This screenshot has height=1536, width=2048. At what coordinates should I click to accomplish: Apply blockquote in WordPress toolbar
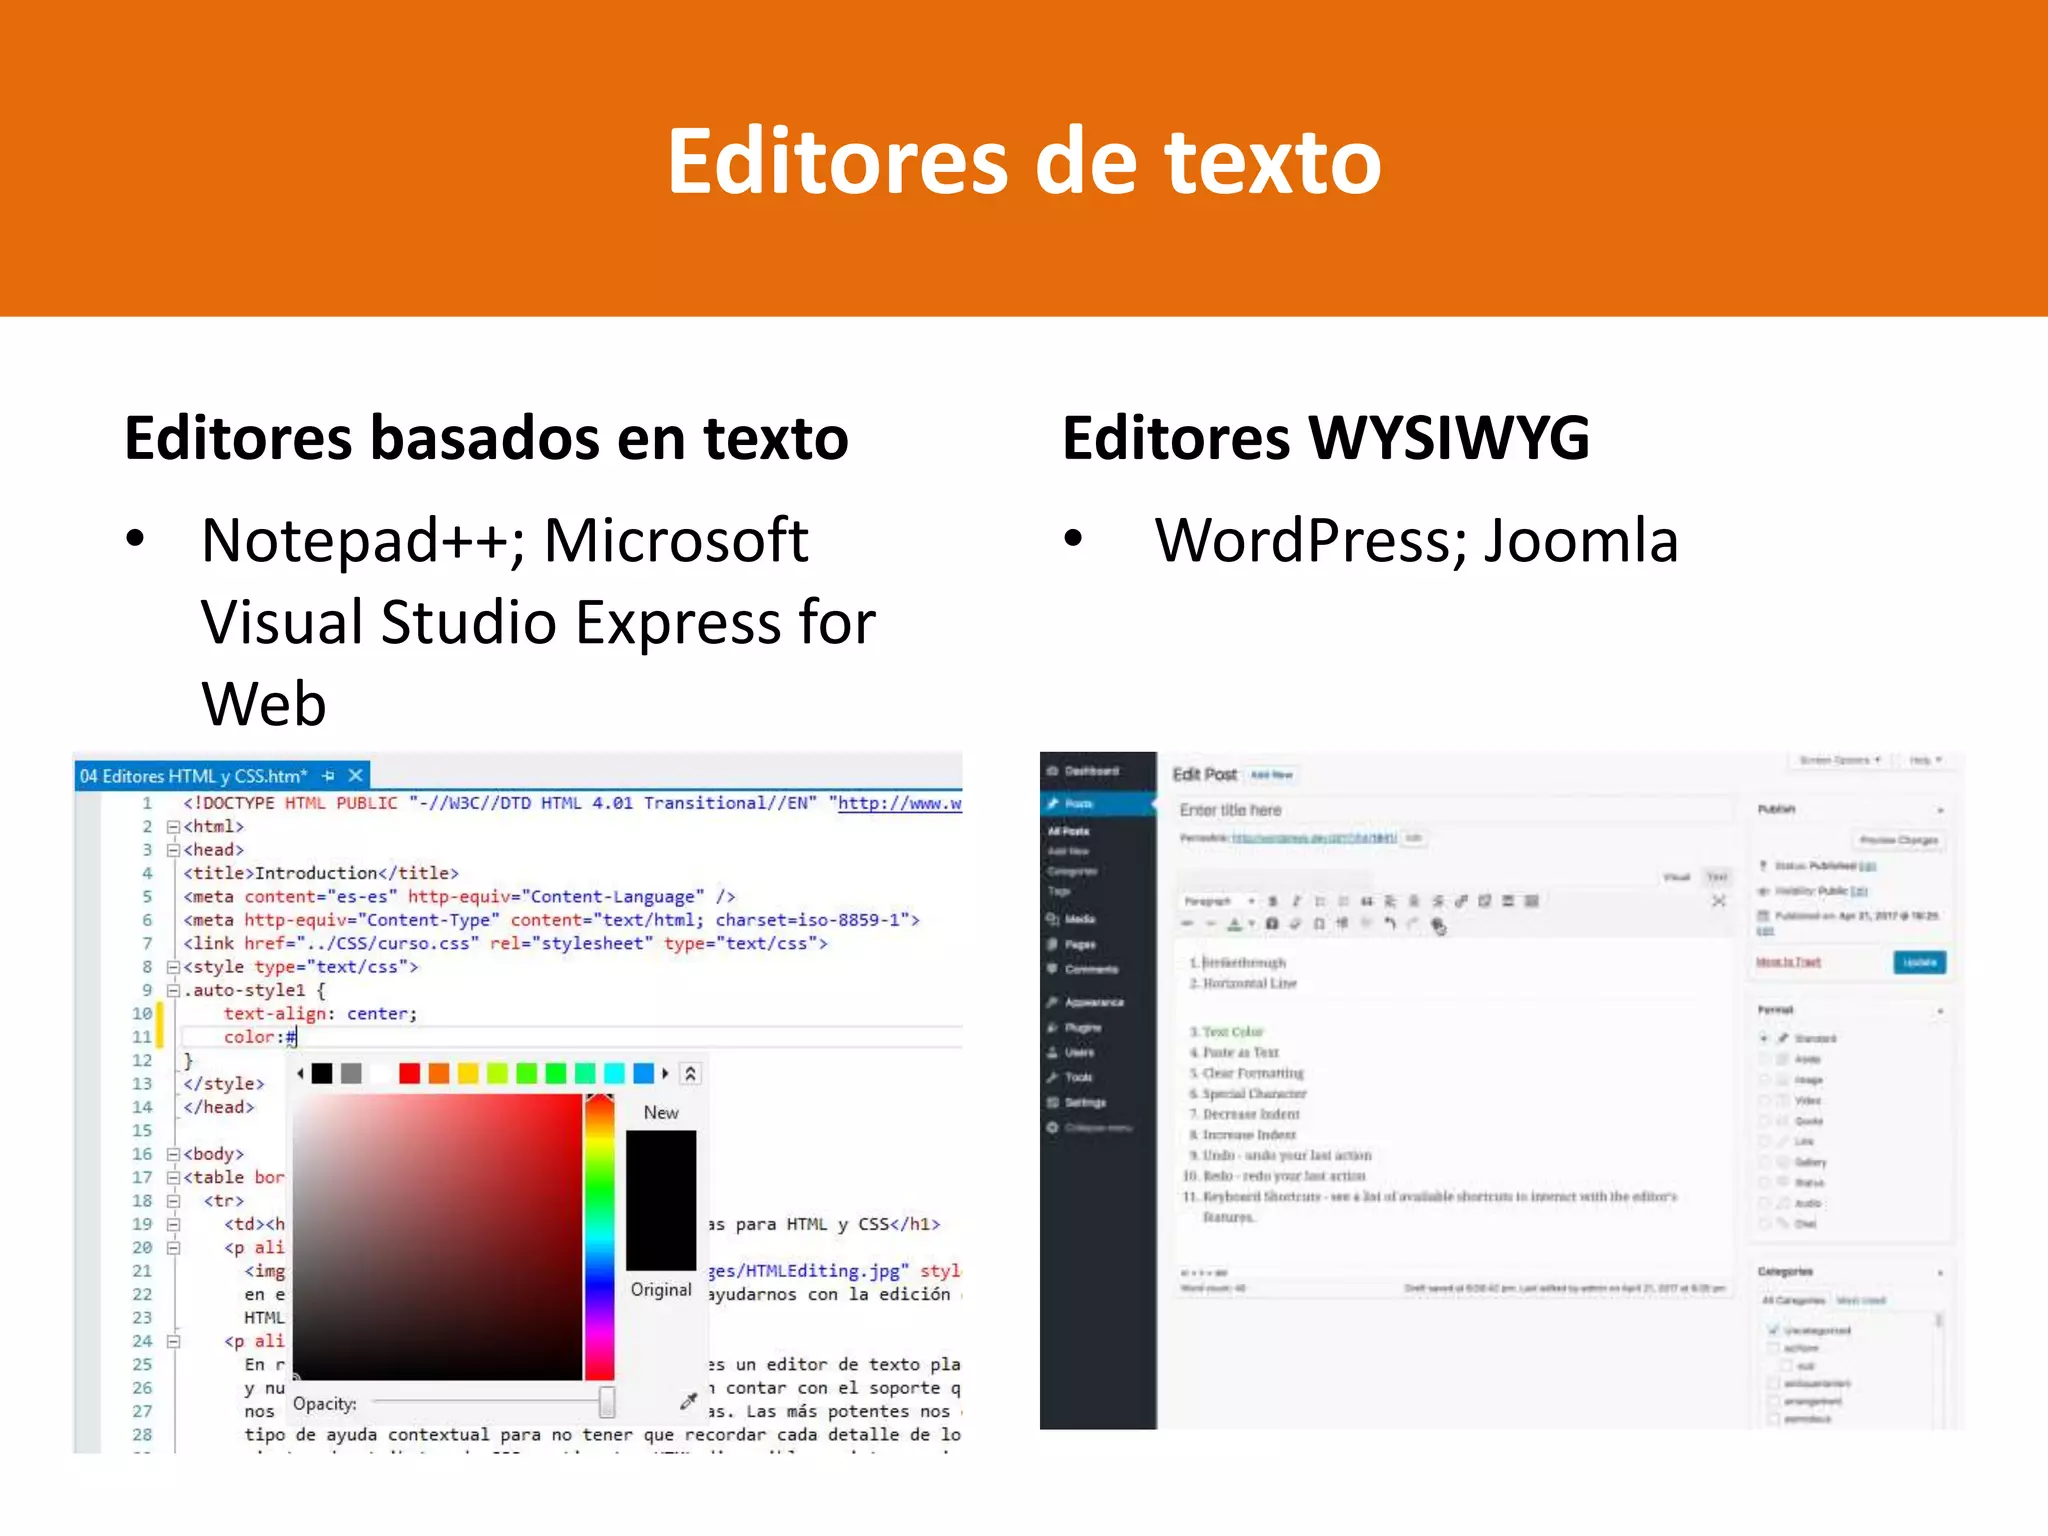[x=1366, y=901]
